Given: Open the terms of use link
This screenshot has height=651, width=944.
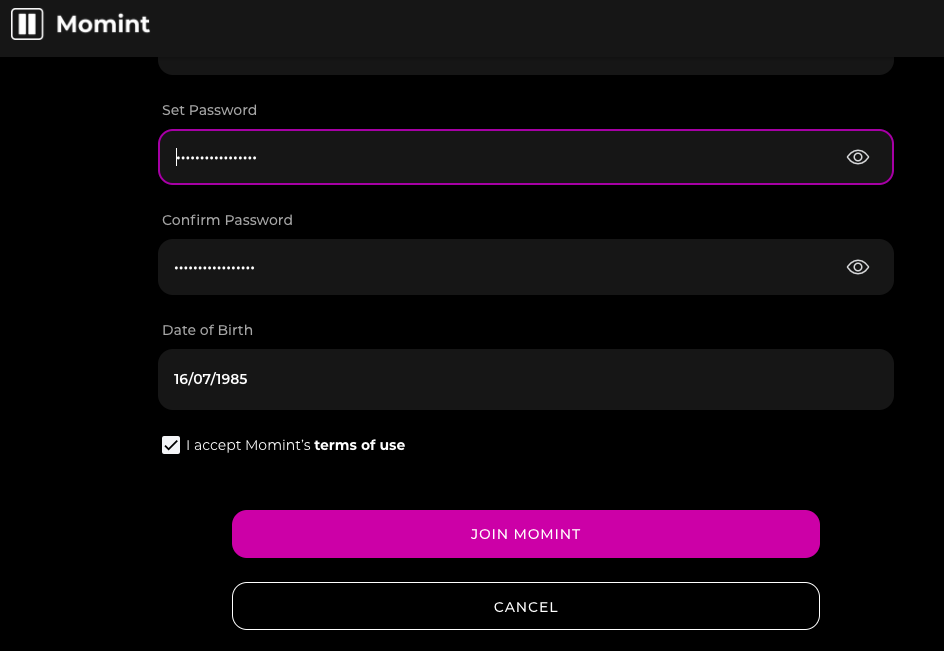Looking at the screenshot, I should click(x=359, y=445).
